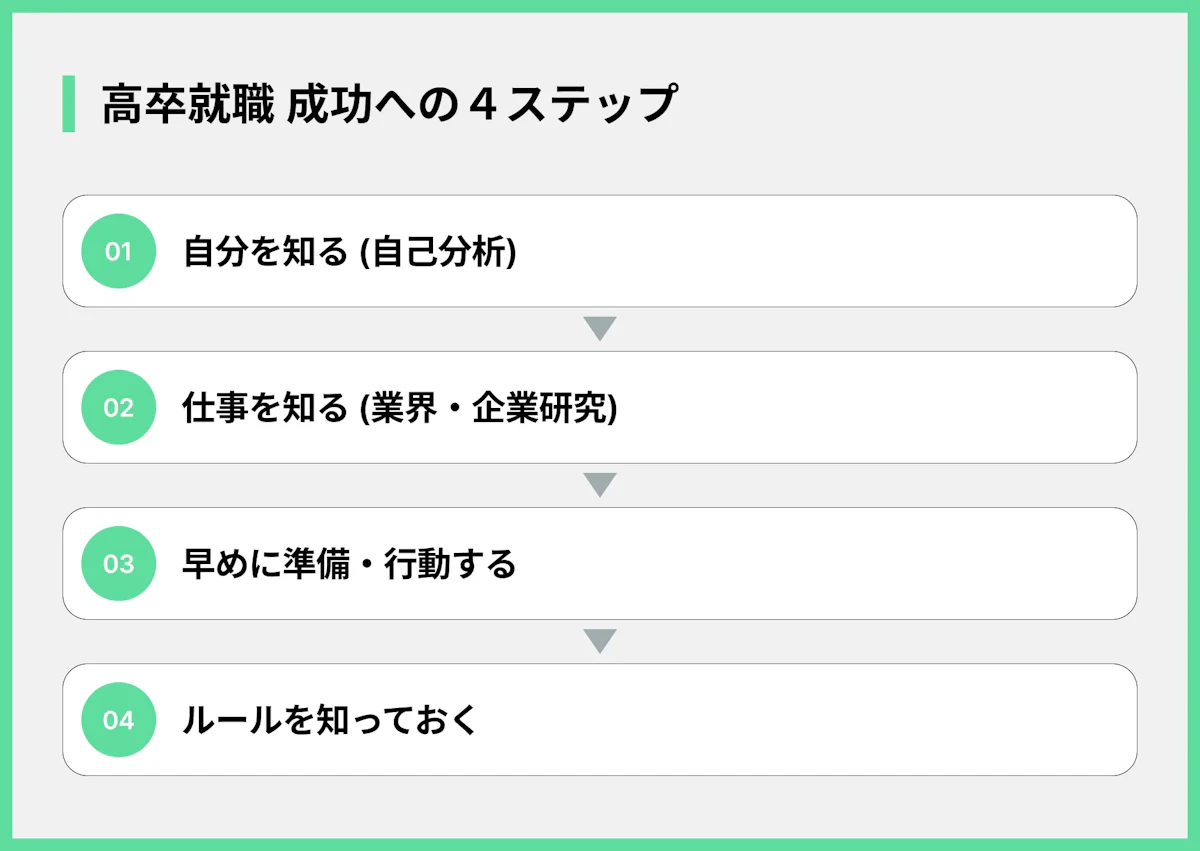Open the 'ルールを知っておく' step label
The height and width of the screenshot is (851, 1200).
coord(331,720)
